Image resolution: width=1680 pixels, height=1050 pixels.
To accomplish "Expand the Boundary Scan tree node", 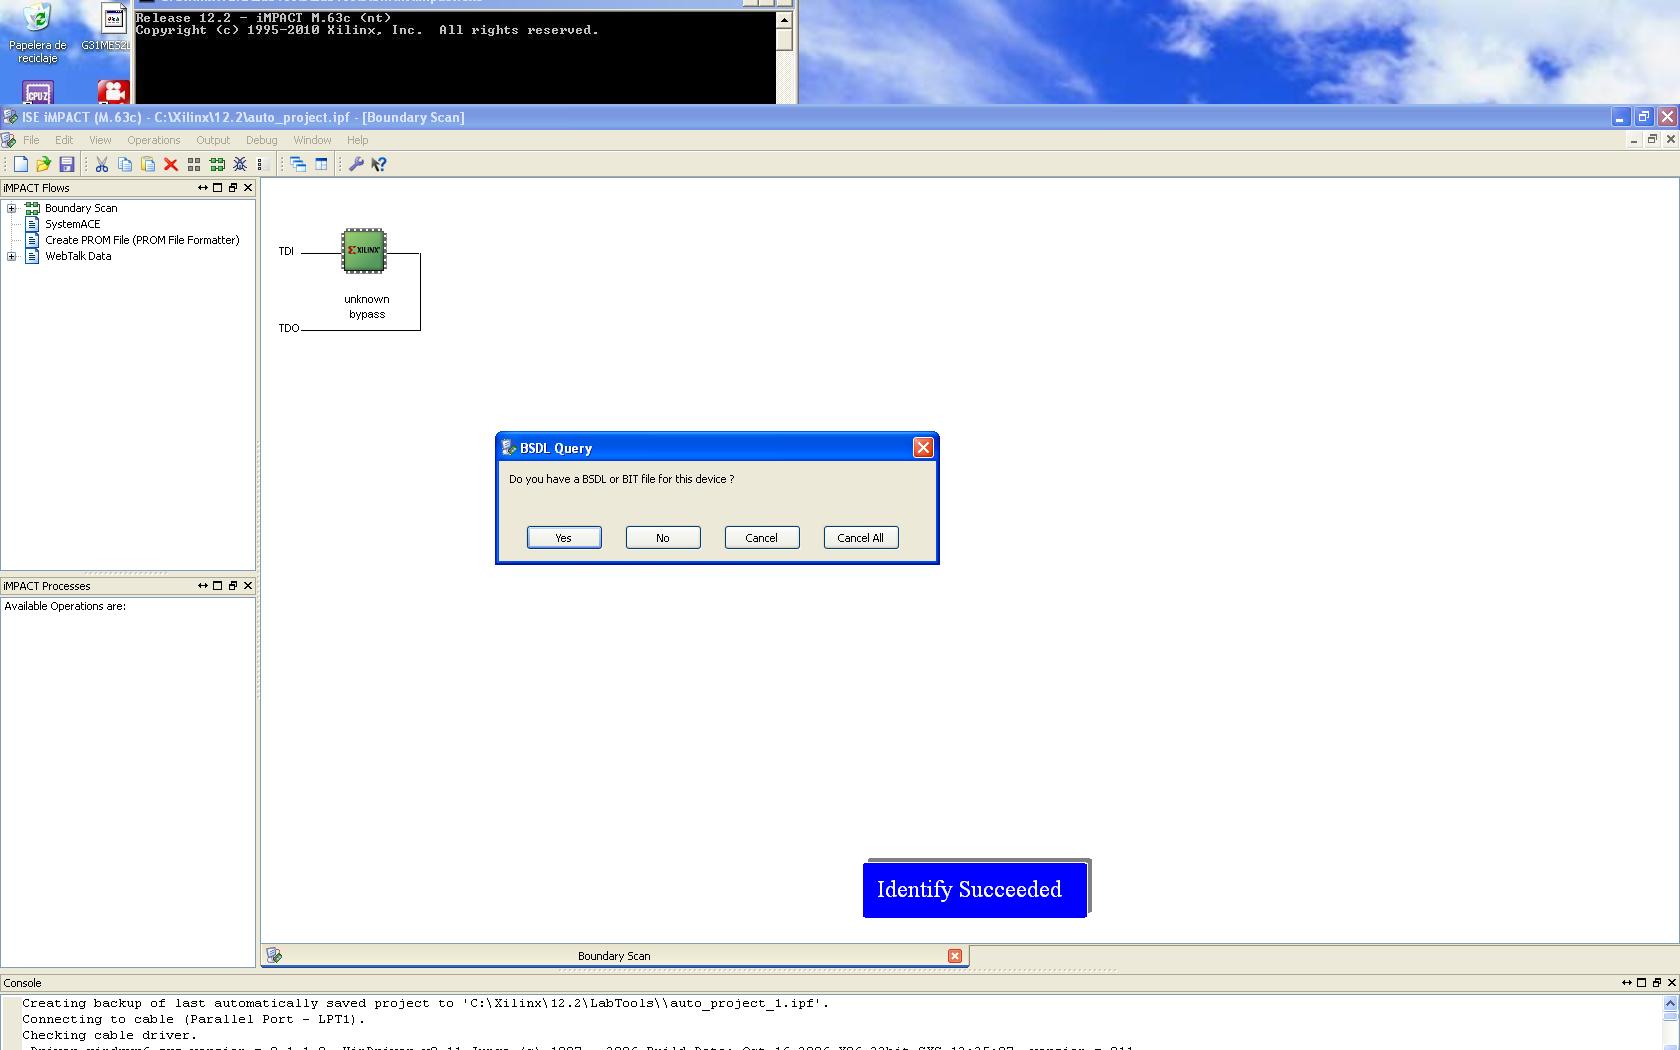I will click(x=12, y=208).
